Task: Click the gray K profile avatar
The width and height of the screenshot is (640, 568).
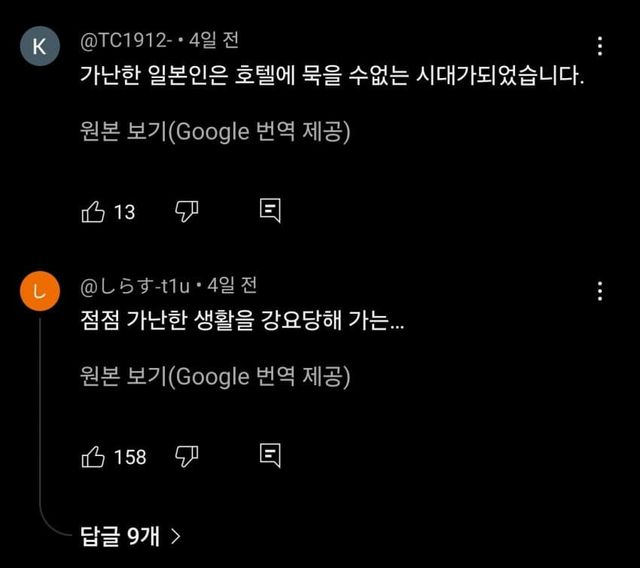Action: click(x=39, y=47)
